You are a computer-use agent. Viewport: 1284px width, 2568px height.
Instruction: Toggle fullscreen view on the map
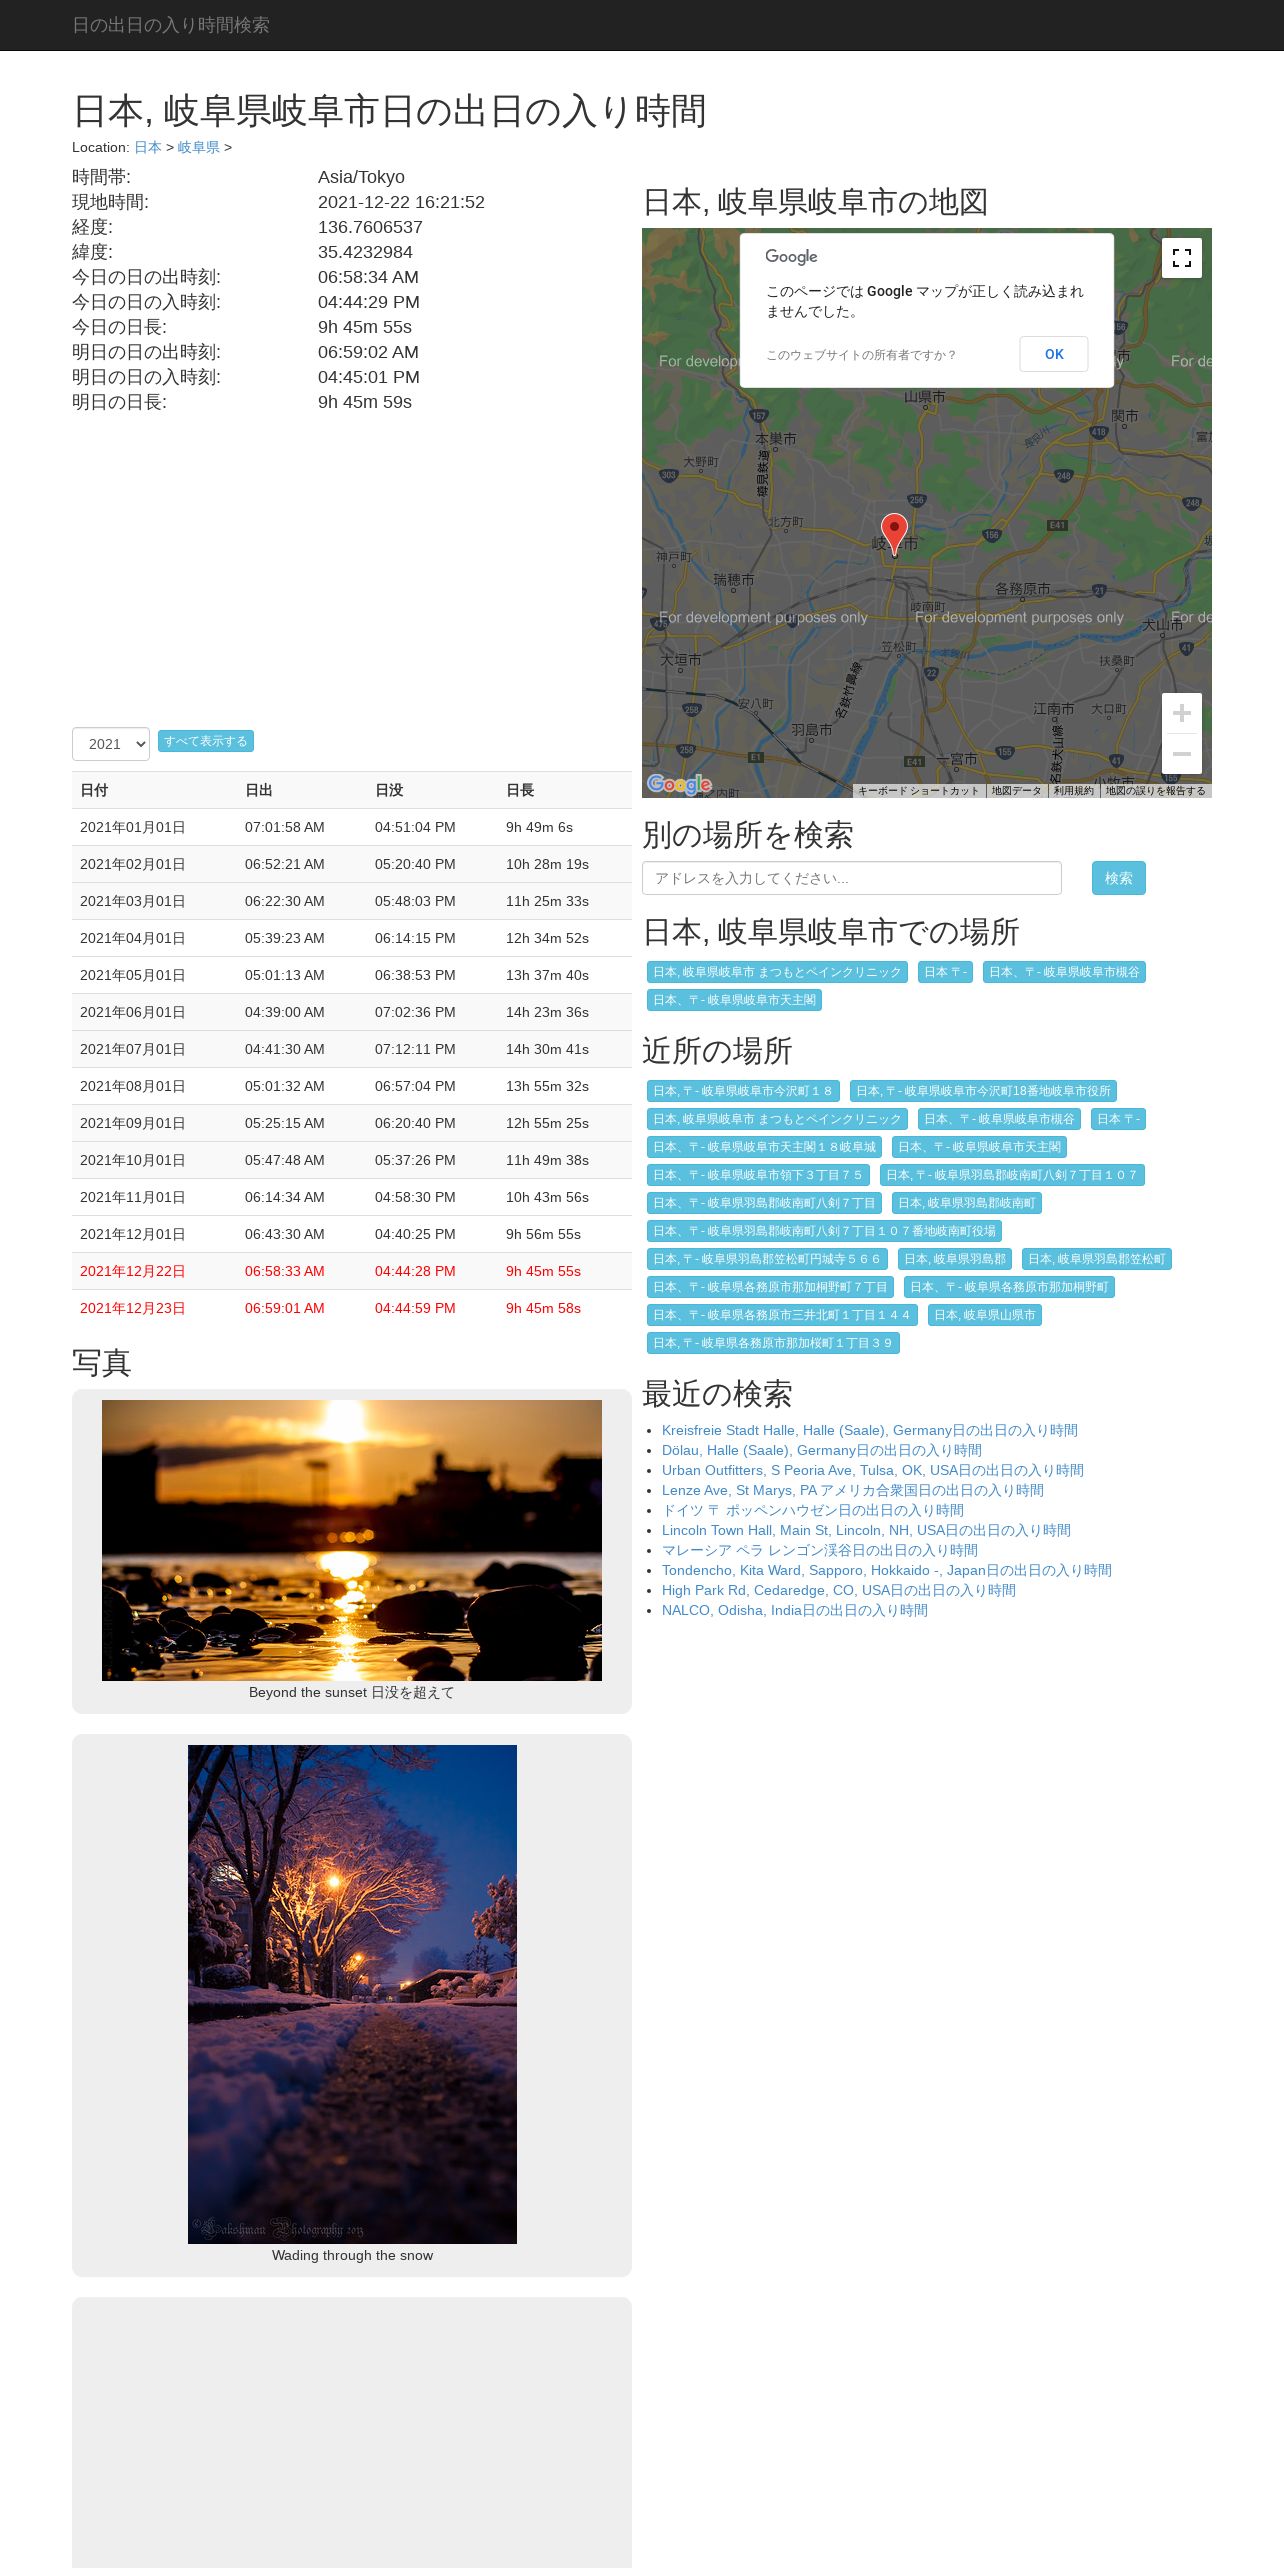click(x=1181, y=258)
